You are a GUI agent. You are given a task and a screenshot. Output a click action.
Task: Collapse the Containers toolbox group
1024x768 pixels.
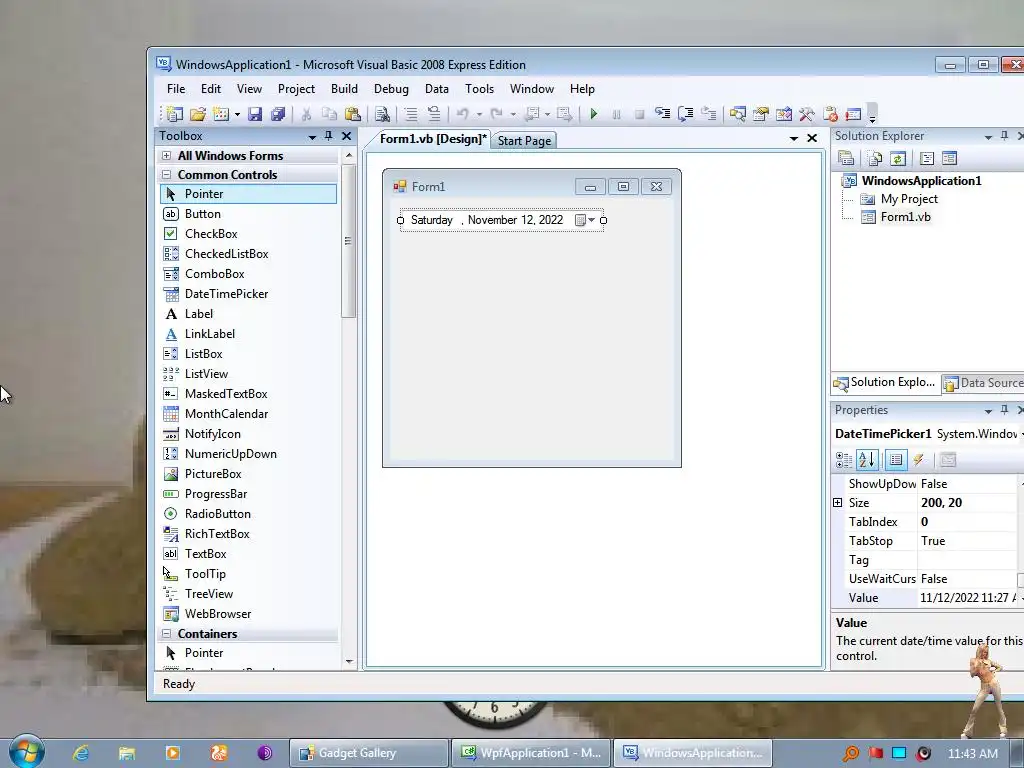coord(167,633)
